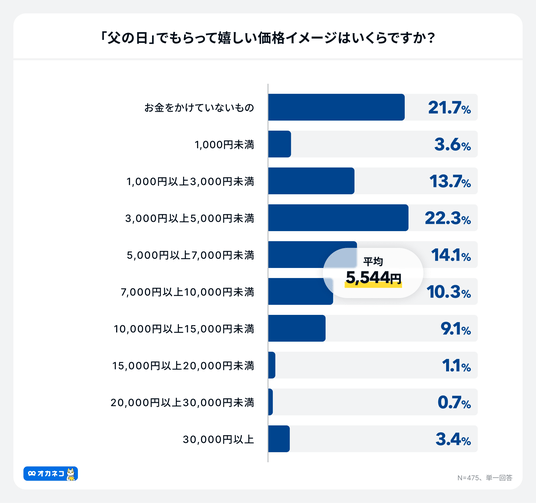The width and height of the screenshot is (536, 503).
Task: Click the 13.7% value label
Action: pyautogui.click(x=450, y=181)
